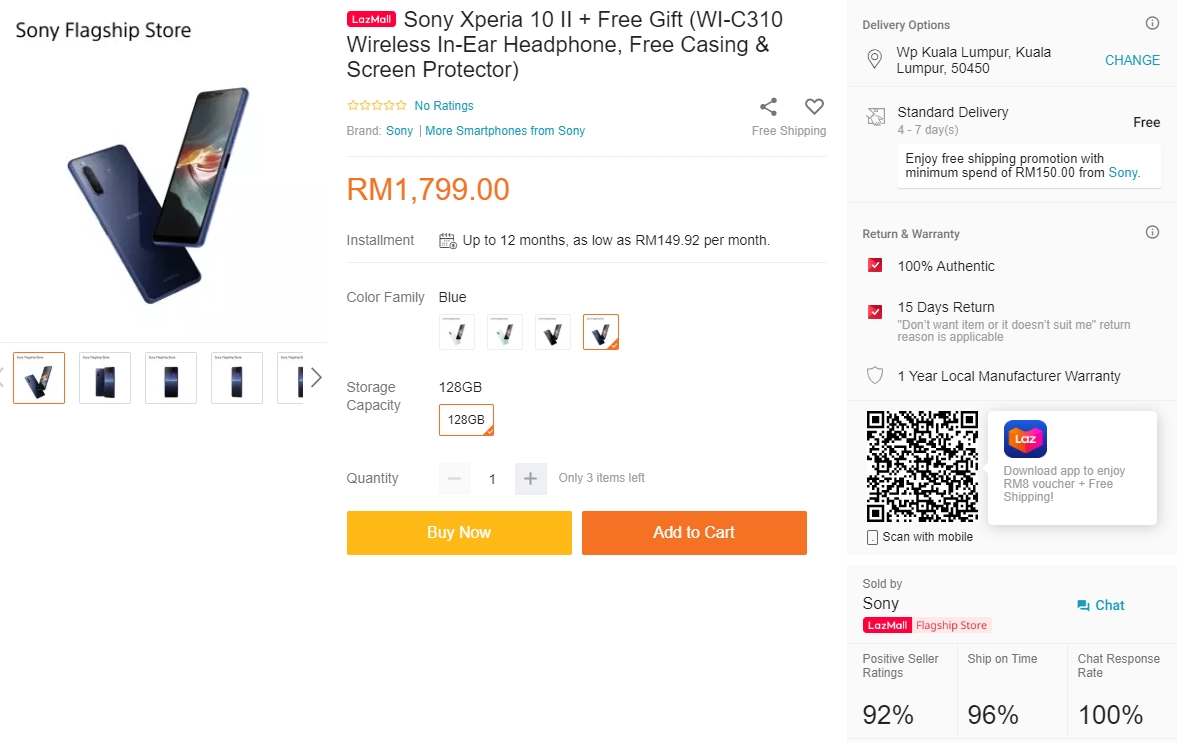Image resolution: width=1177 pixels, height=743 pixels.
Task: Click the Return & Warranty info icon
Action: click(1152, 232)
